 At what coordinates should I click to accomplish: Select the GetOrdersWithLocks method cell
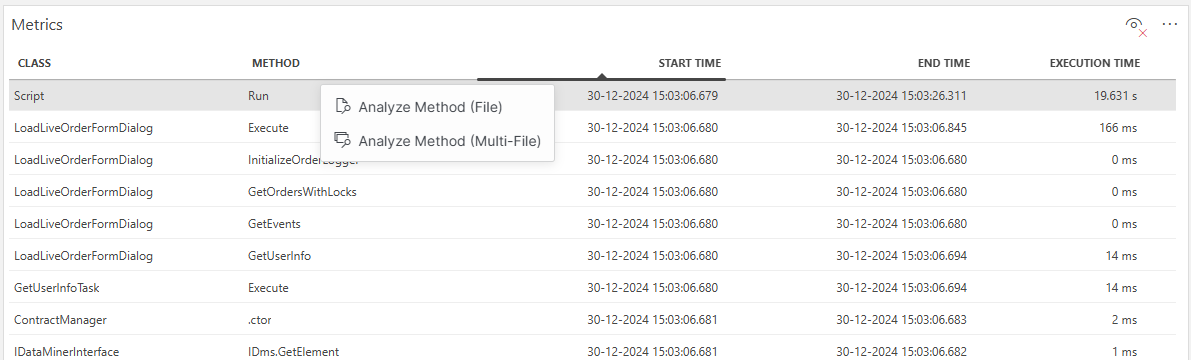point(302,192)
